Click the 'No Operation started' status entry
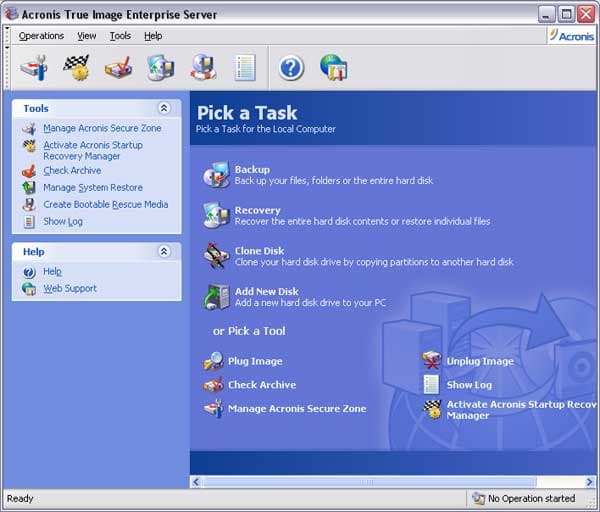This screenshot has width=600, height=512. [532, 499]
